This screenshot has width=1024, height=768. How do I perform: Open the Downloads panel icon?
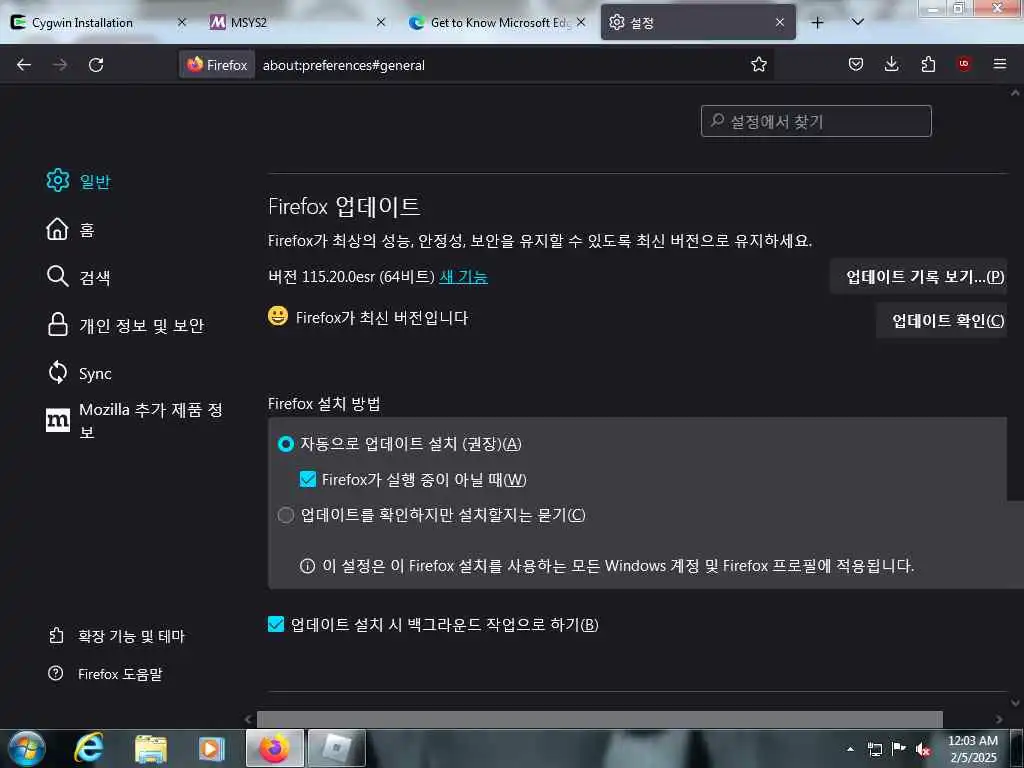click(891, 64)
